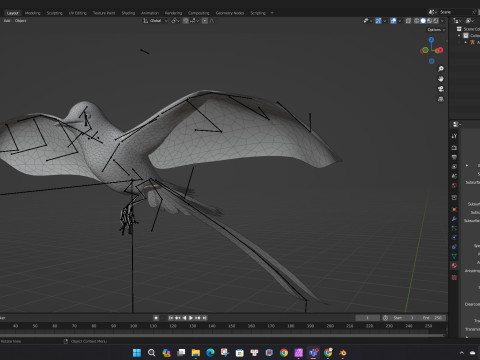Open File Explorer from the taskbar
This screenshot has height=360, width=480.
(196, 353)
